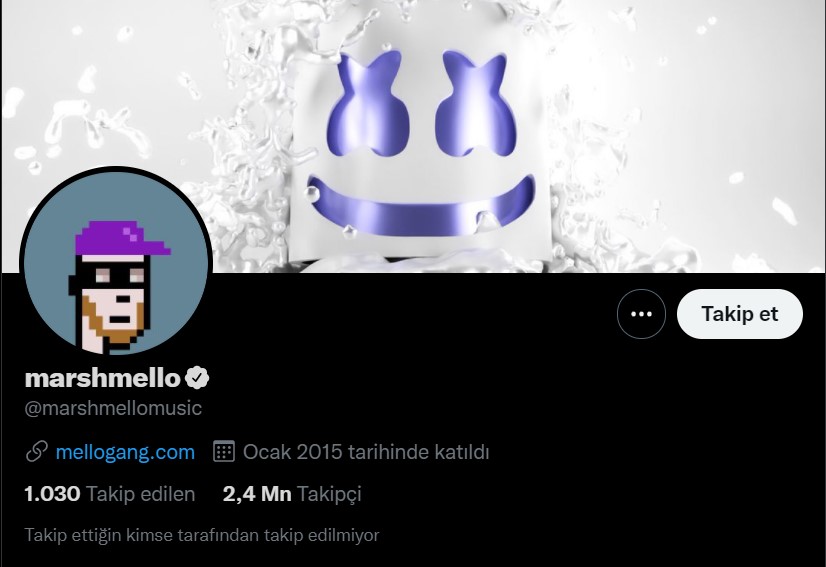The width and height of the screenshot is (826, 567).
Task: Click the Takip edilen label
Action: tap(141, 494)
